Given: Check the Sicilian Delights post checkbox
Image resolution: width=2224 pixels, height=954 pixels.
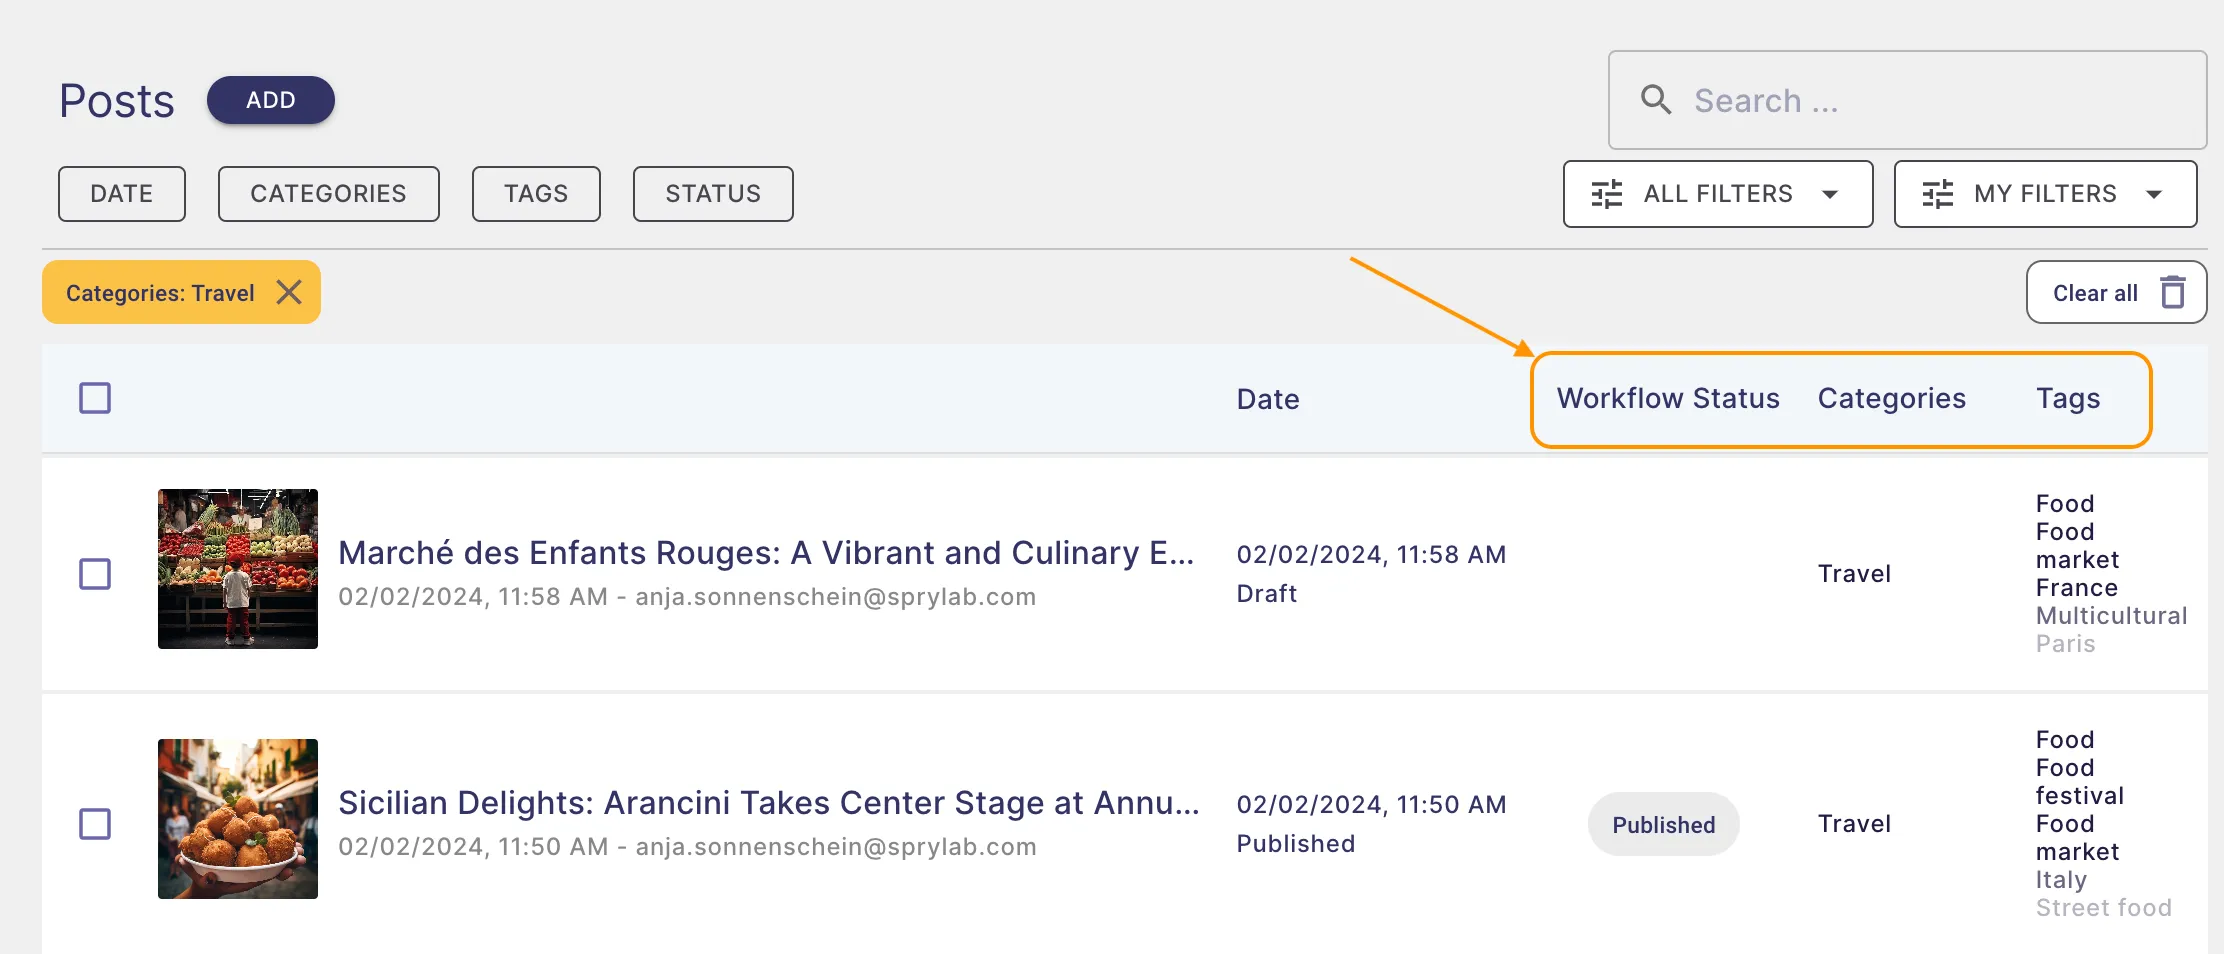Looking at the screenshot, I should [95, 824].
